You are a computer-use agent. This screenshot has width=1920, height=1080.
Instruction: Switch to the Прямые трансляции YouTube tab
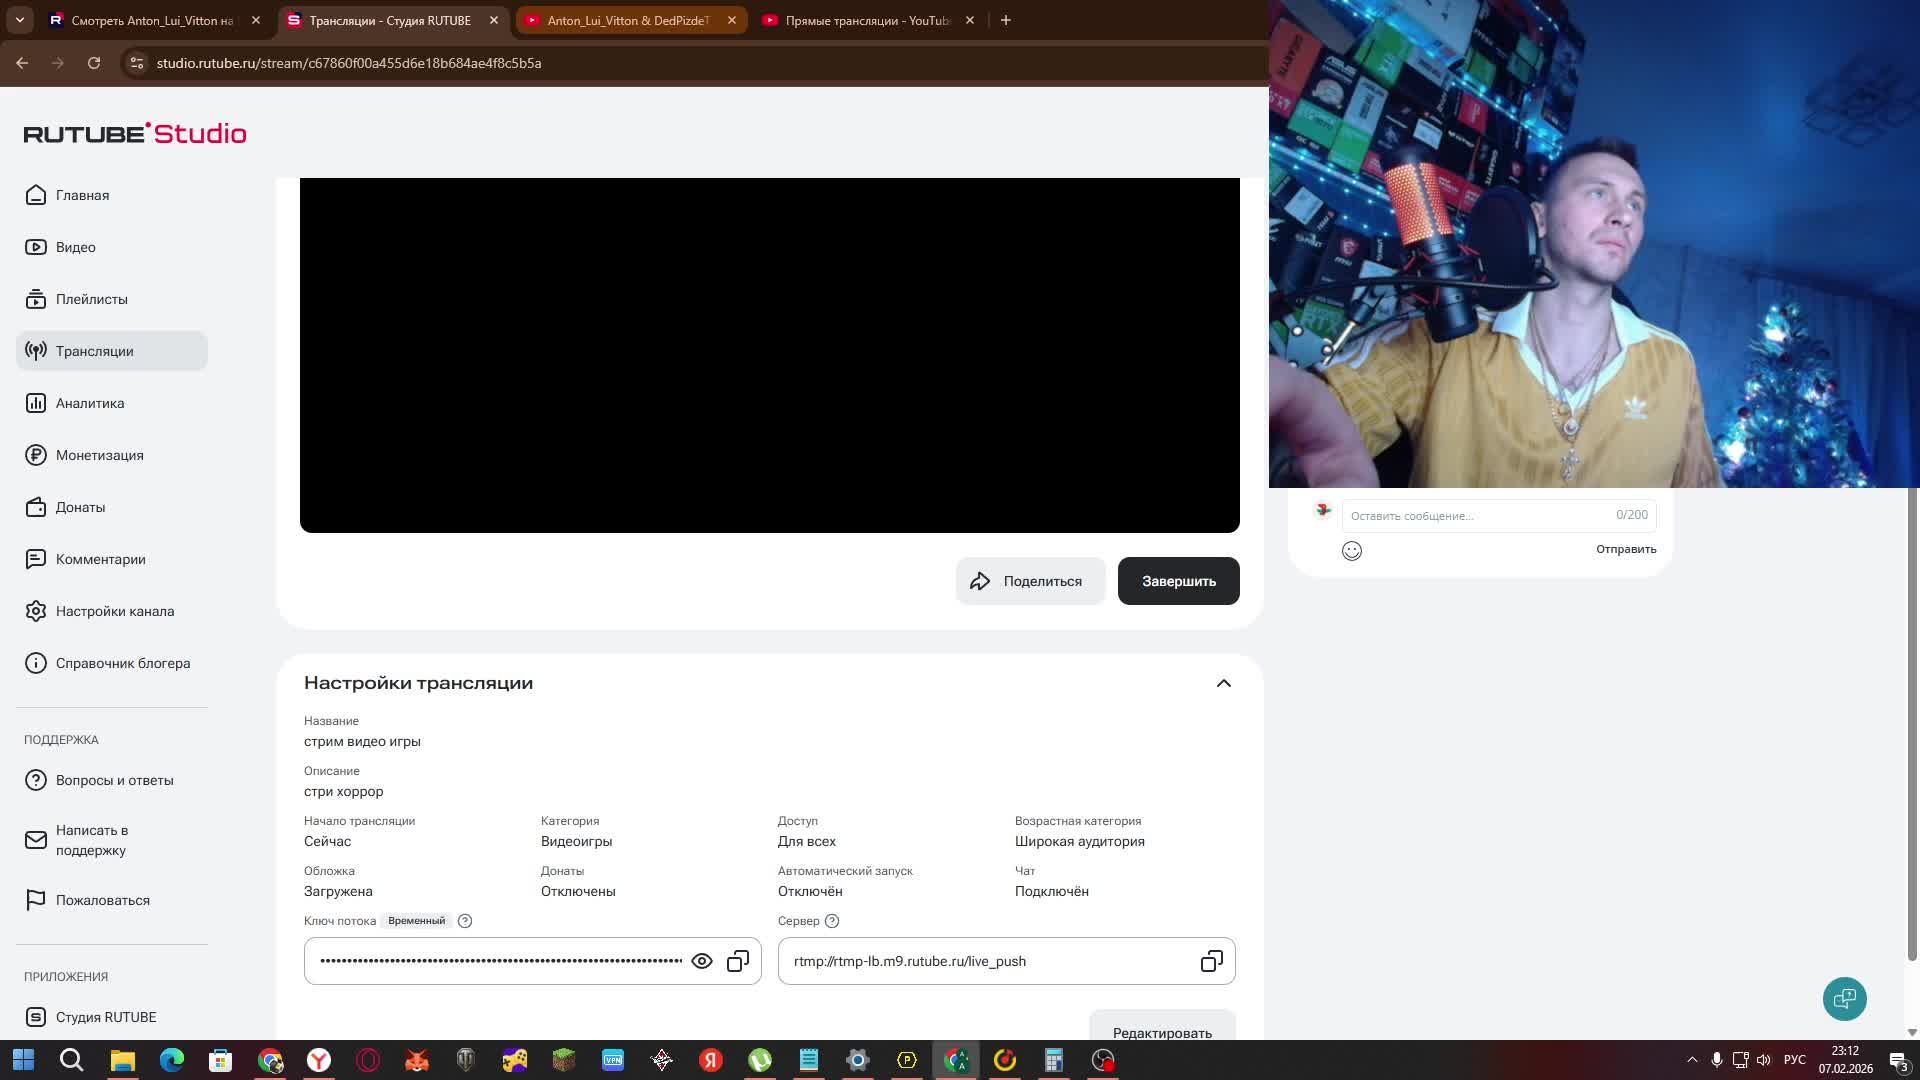[x=866, y=20]
